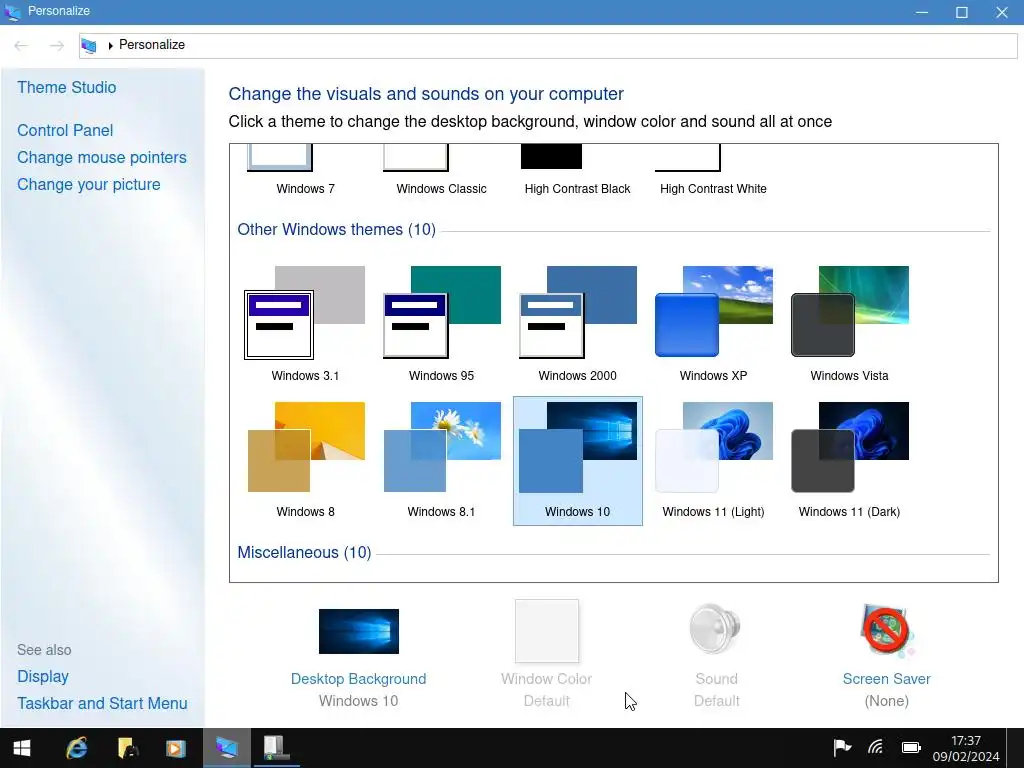
Task: Click Change your picture link
Action: pyautogui.click(x=89, y=185)
